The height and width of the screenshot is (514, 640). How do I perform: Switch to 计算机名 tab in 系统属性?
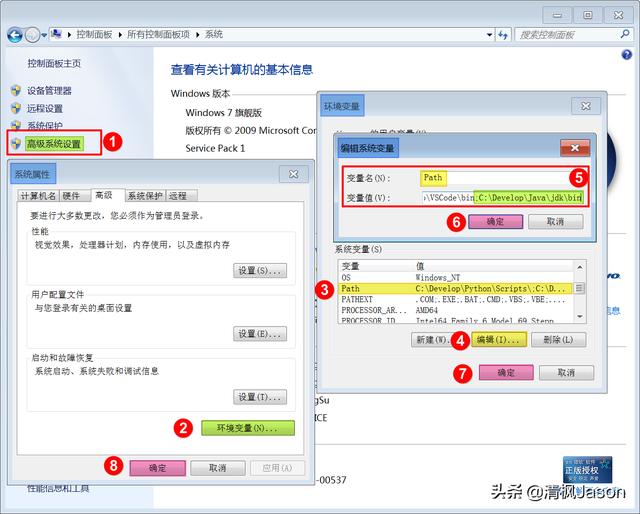[38, 196]
